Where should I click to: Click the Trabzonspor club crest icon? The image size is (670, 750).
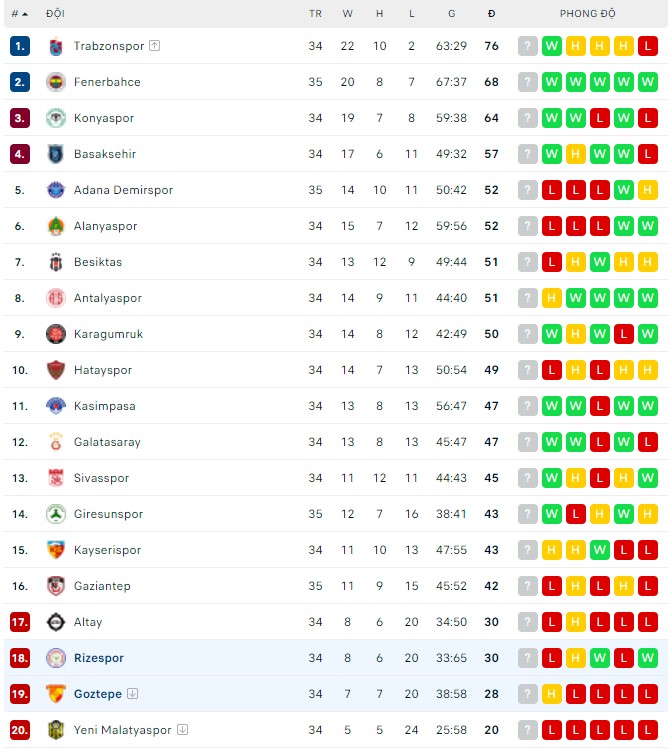click(56, 46)
